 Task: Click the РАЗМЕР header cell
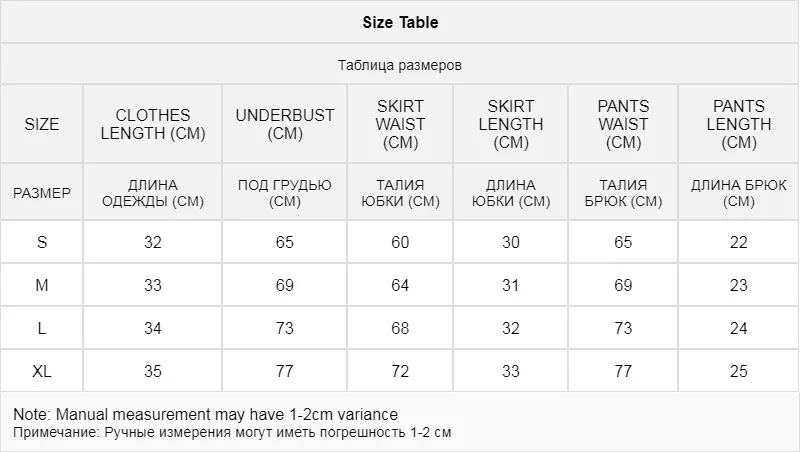[x=42, y=193]
